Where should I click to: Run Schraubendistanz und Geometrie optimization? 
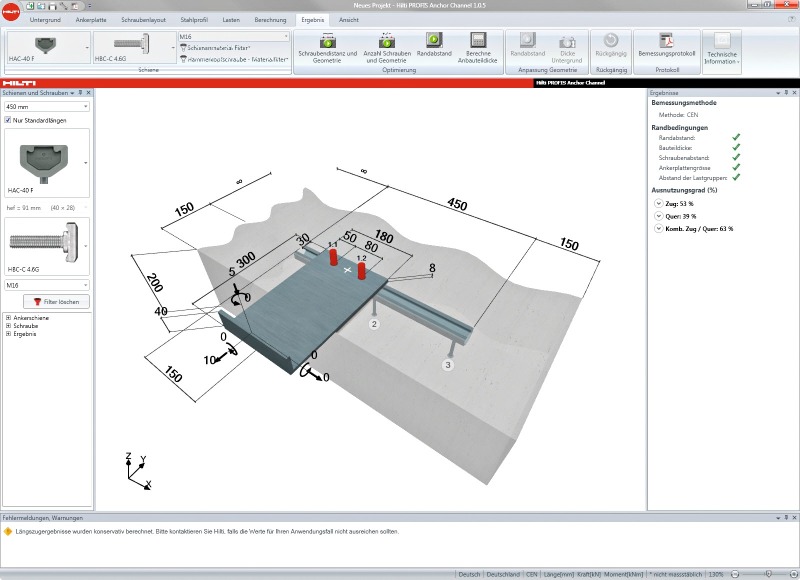(328, 48)
